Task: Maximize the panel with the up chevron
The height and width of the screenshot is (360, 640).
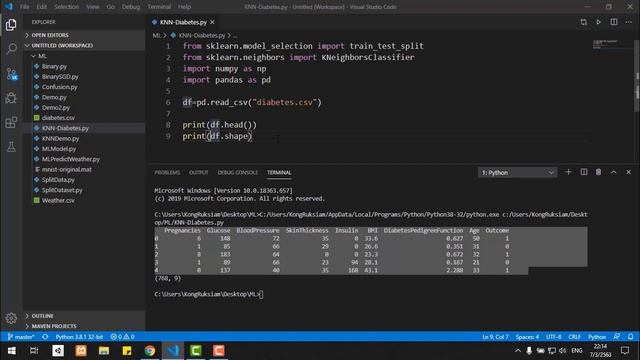Action: coord(613,172)
